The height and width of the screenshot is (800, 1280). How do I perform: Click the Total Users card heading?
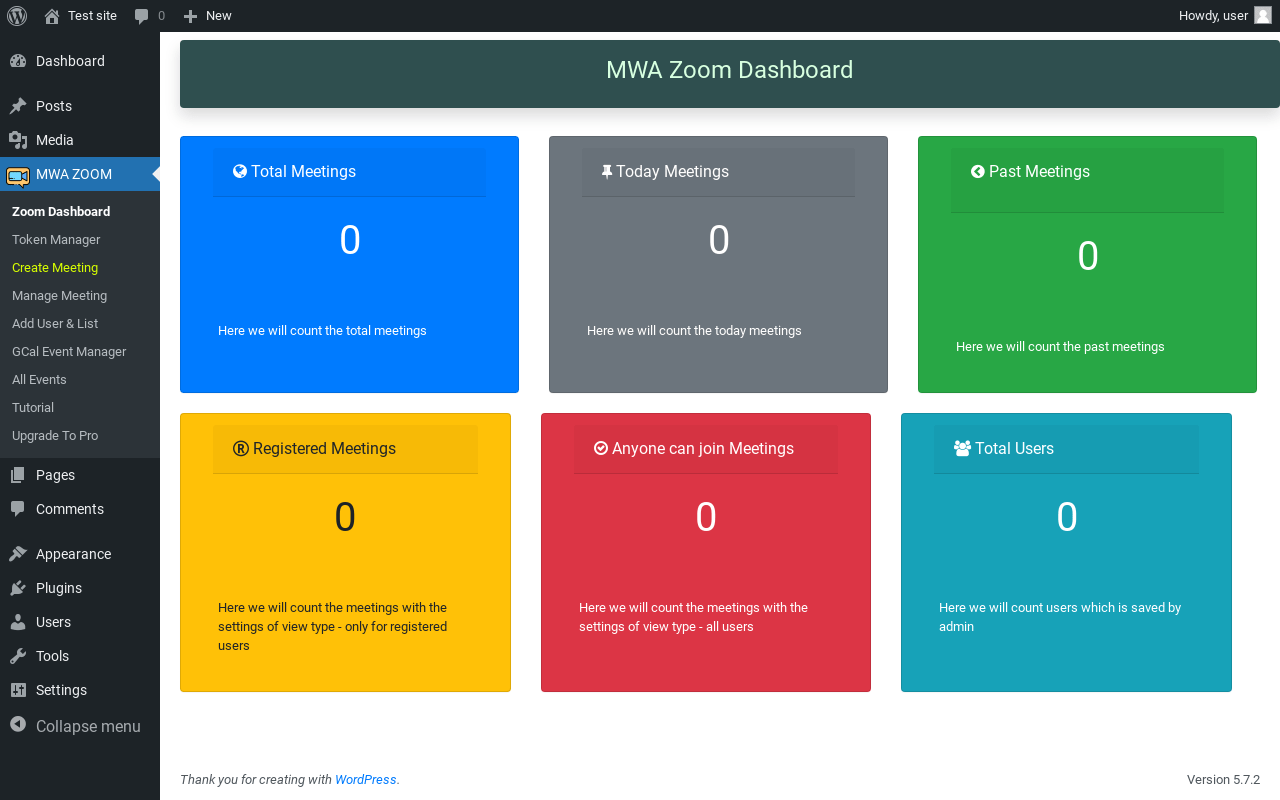[x=1014, y=449]
